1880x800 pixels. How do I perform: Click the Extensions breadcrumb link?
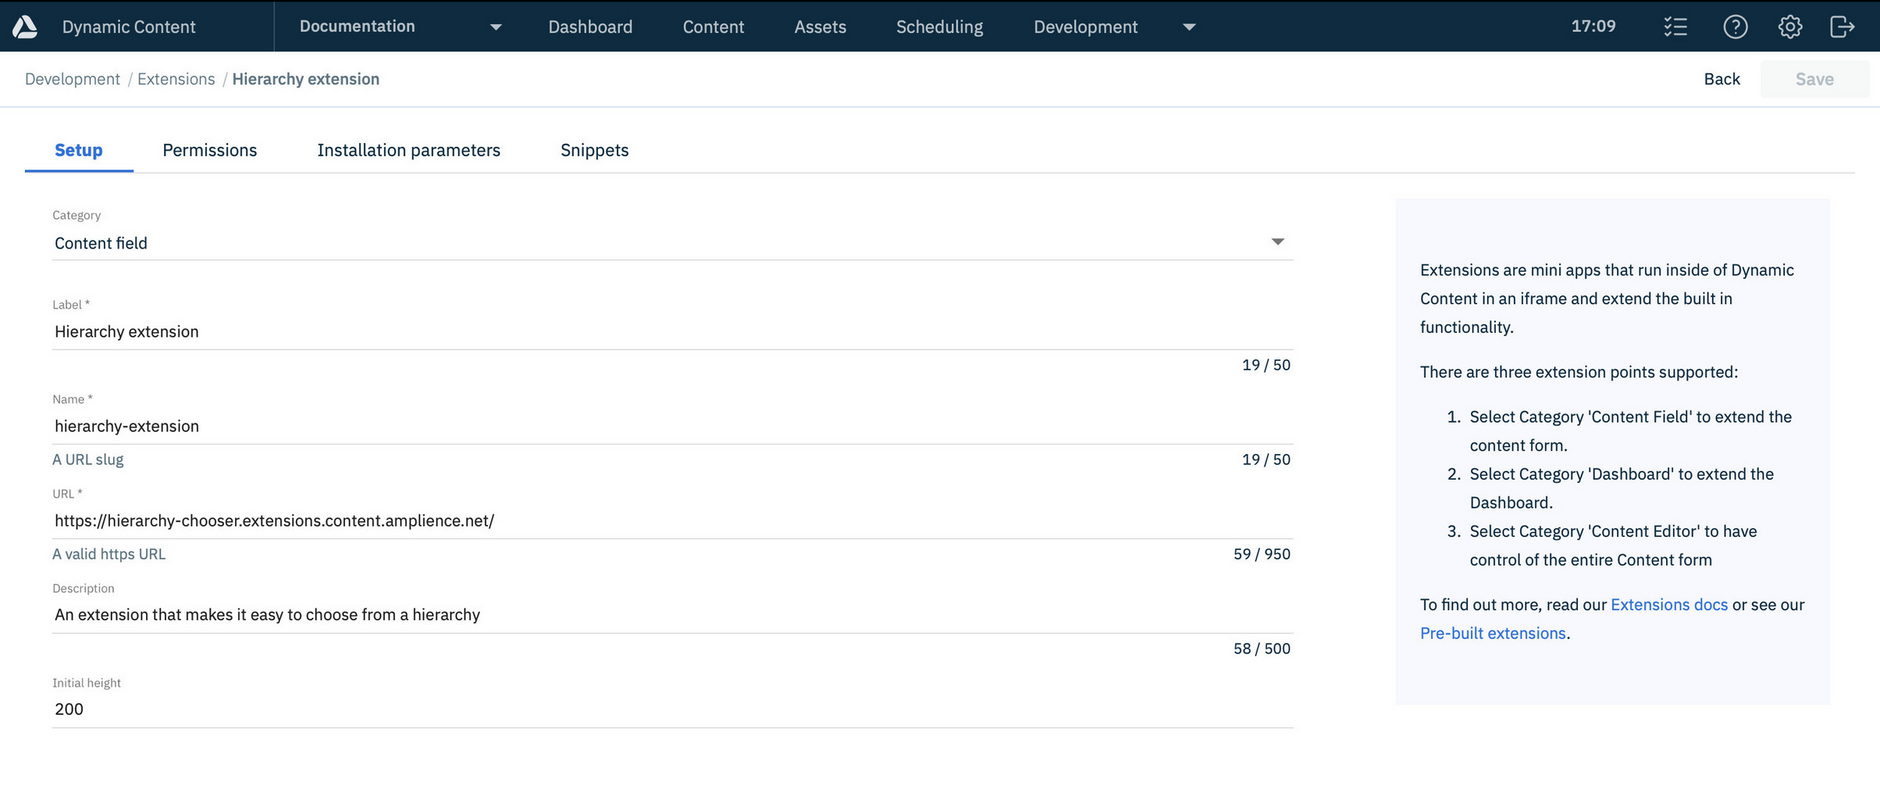pyautogui.click(x=176, y=79)
